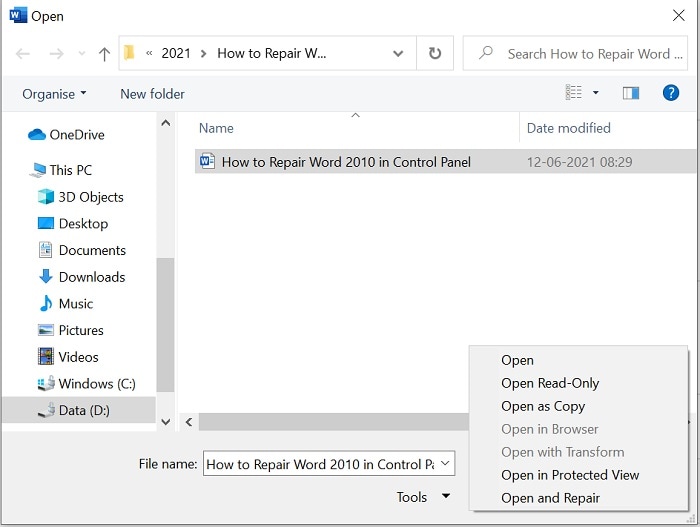700x527 pixels.
Task: Open Downloads folder in sidebar
Action: (92, 277)
